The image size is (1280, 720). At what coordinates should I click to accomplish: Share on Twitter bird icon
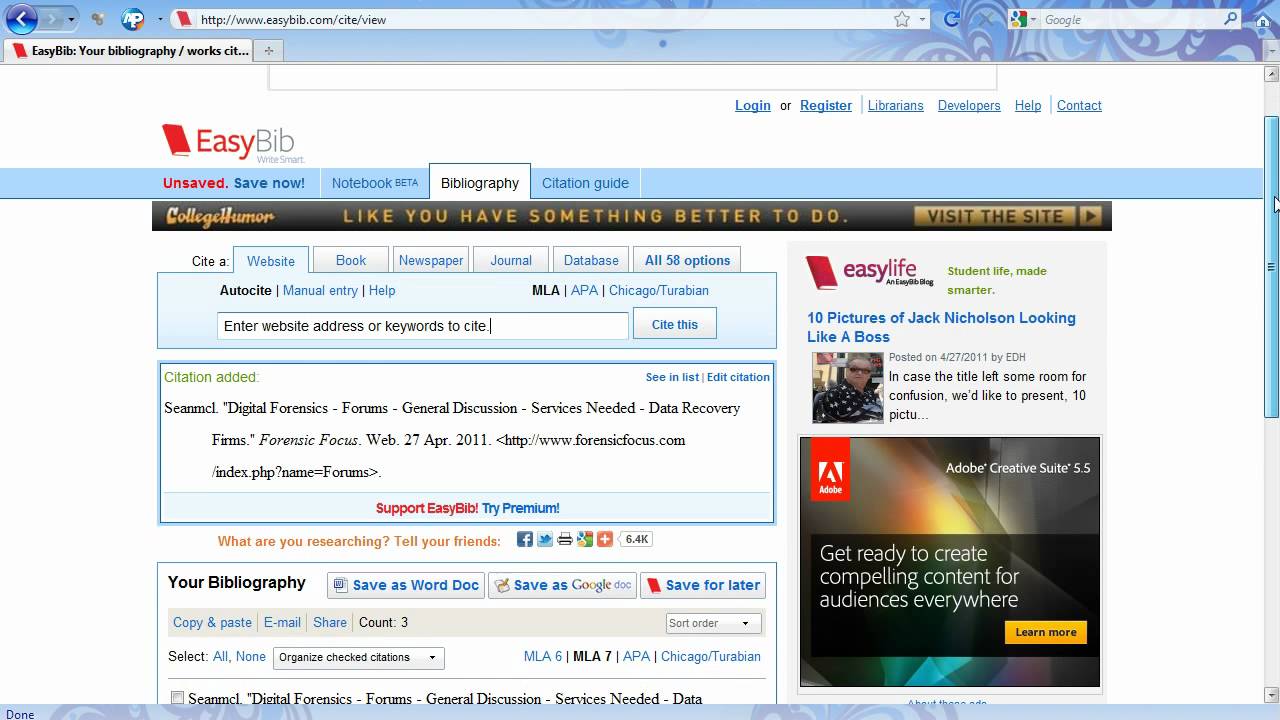point(545,539)
